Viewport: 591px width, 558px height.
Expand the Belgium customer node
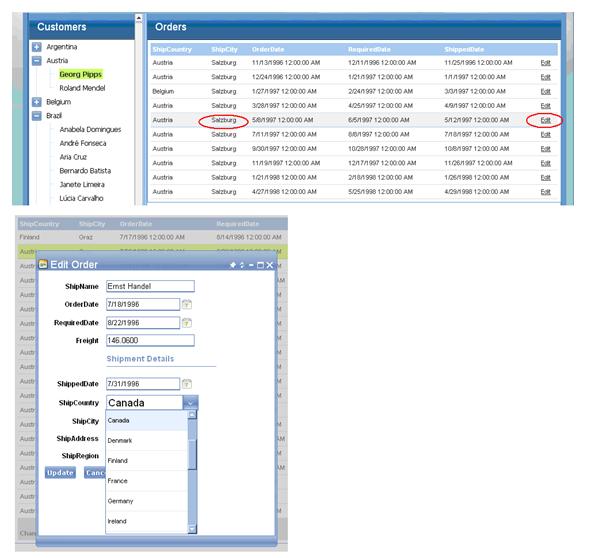[37, 102]
